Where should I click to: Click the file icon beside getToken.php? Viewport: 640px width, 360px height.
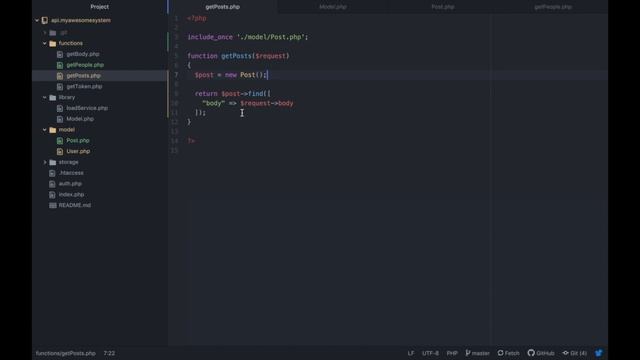click(x=60, y=87)
